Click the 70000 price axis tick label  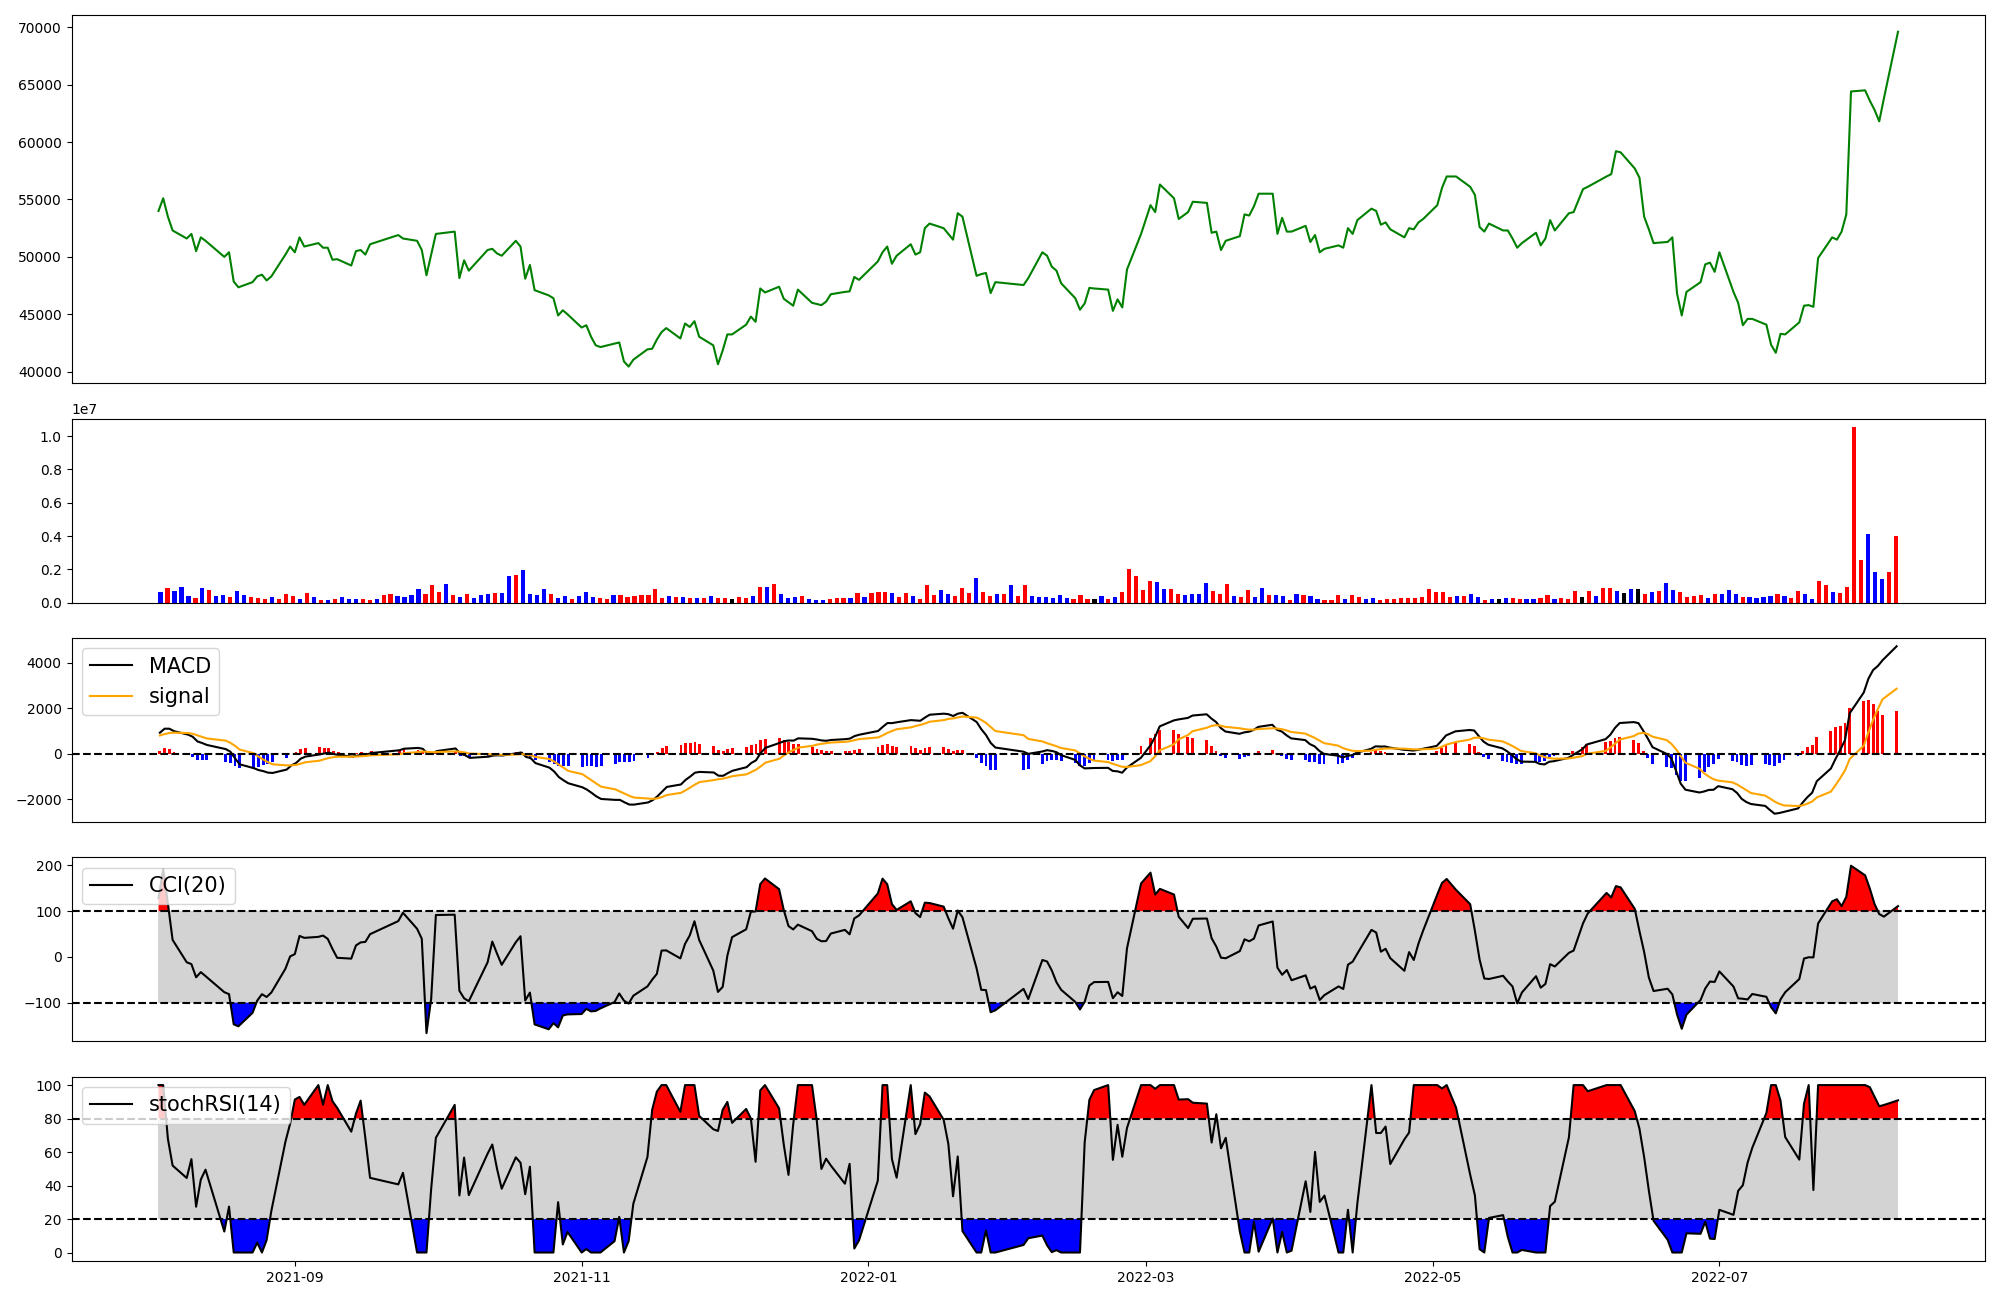coord(40,28)
